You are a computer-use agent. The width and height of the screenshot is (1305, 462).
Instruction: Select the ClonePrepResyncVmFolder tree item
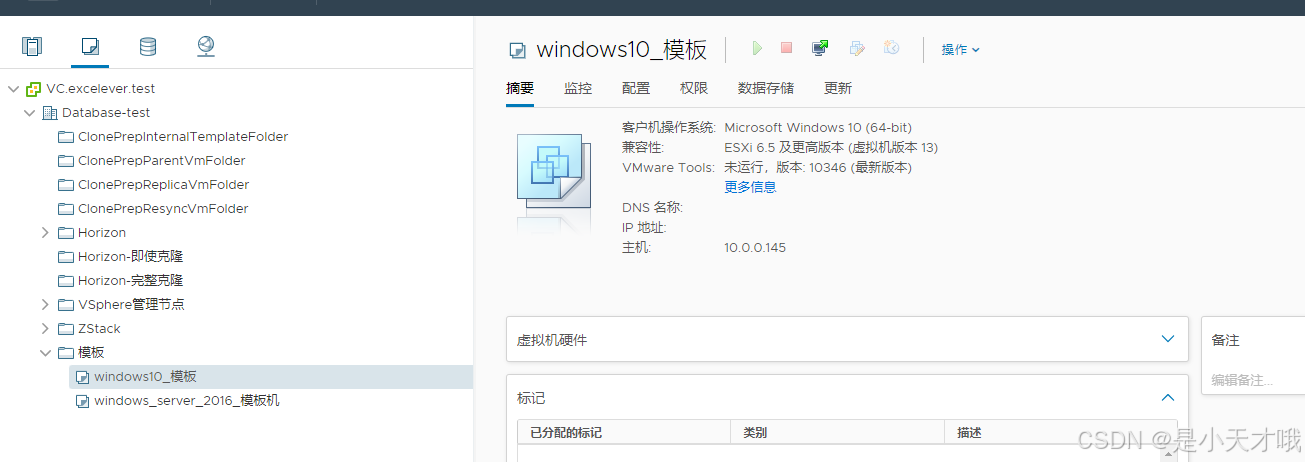coord(163,209)
